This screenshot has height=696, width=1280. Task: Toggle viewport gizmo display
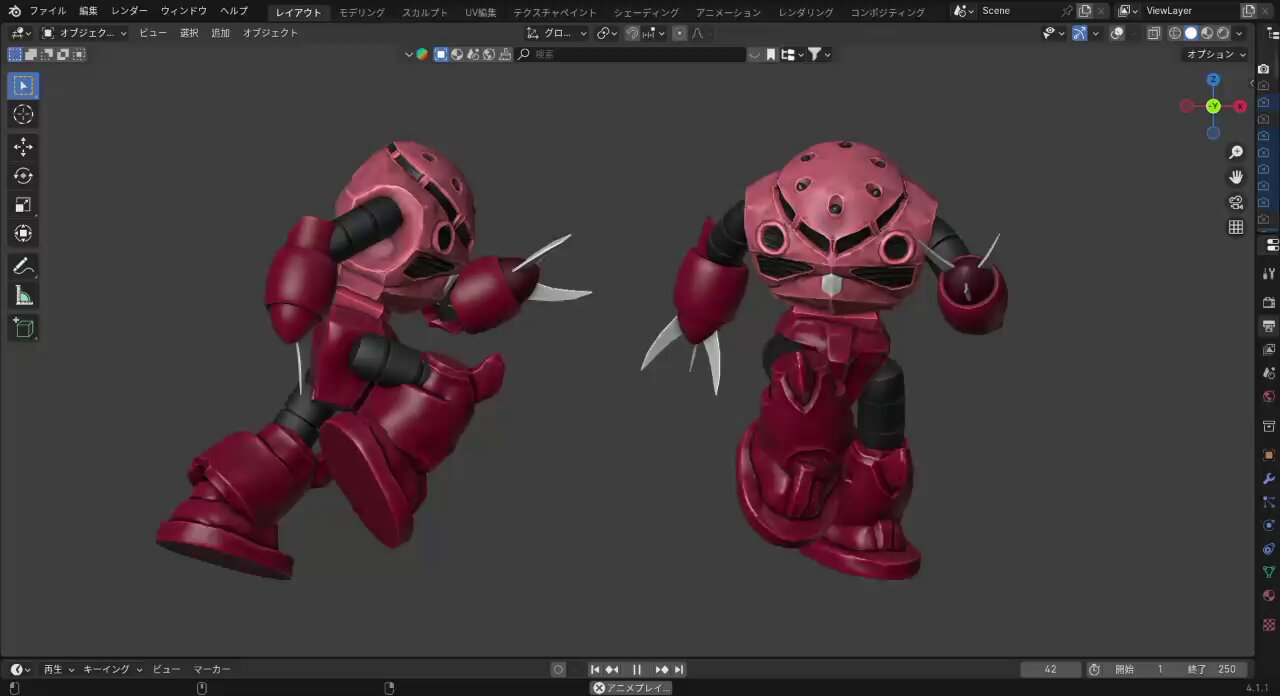(1079, 33)
